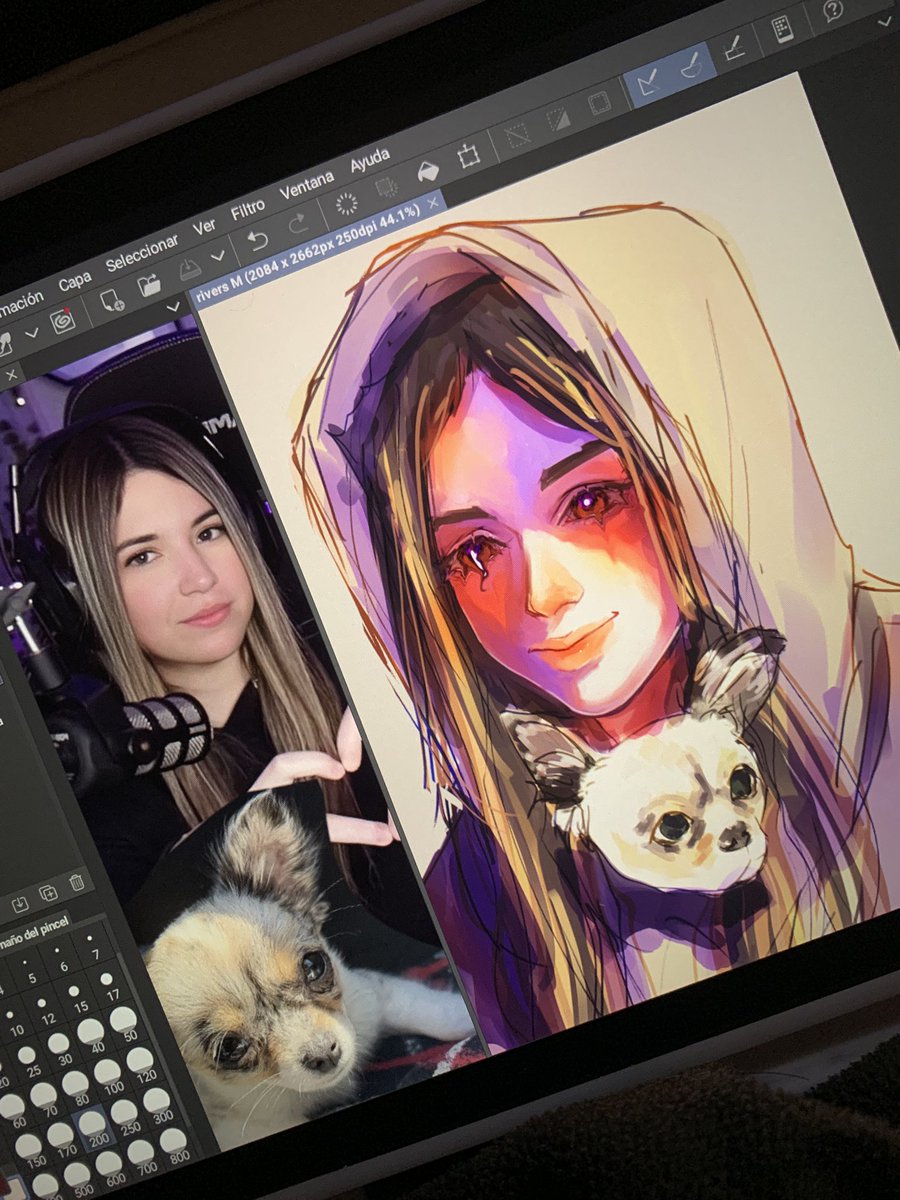Viewport: 900px width, 1200px height.
Task: Click the Fill bucket icon in the command bar
Action: point(427,171)
